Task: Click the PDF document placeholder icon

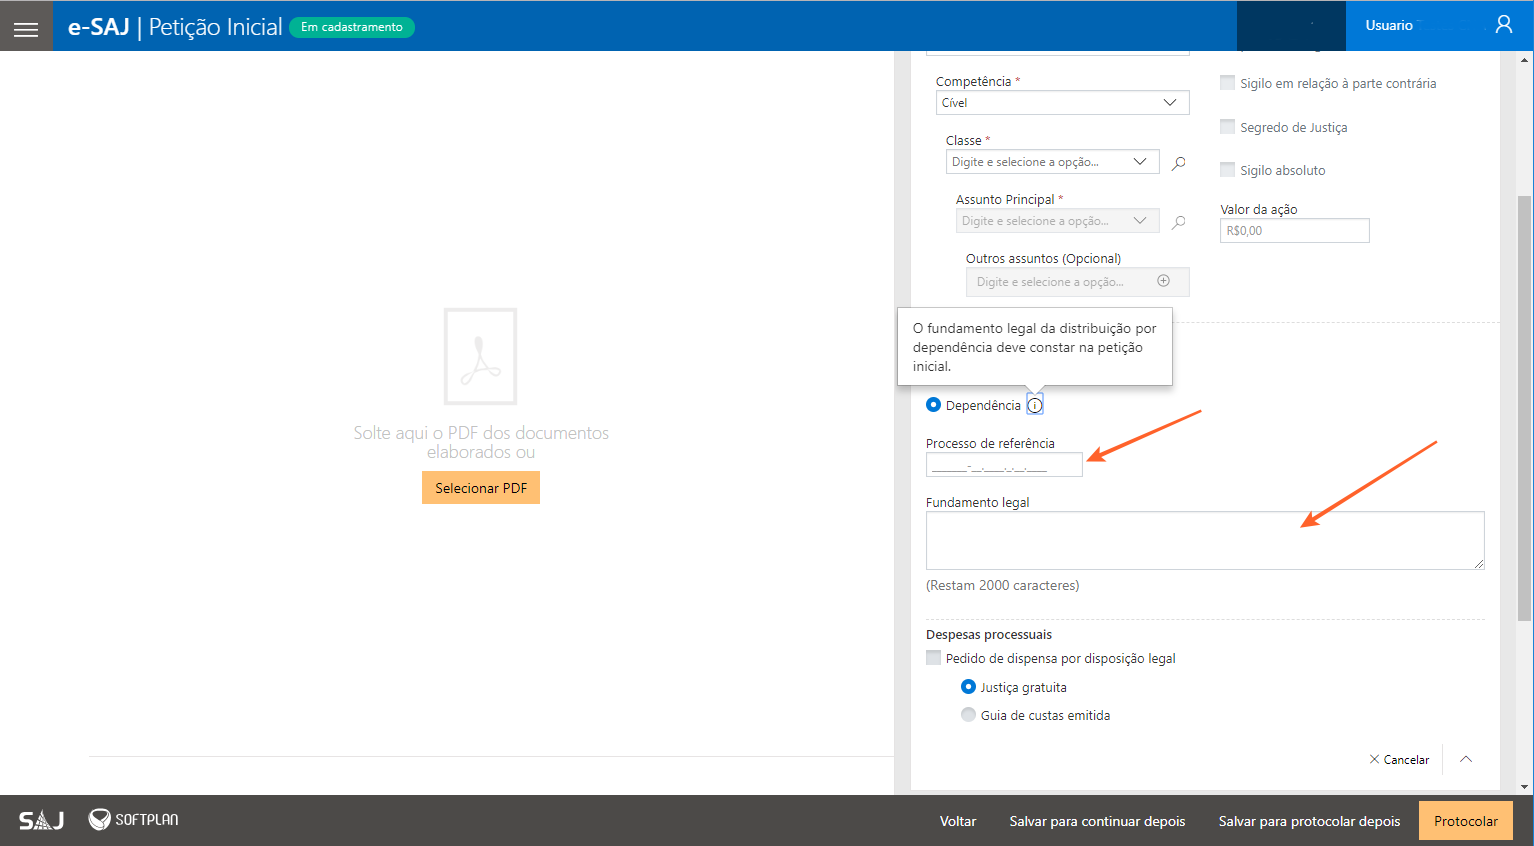Action: click(x=480, y=356)
